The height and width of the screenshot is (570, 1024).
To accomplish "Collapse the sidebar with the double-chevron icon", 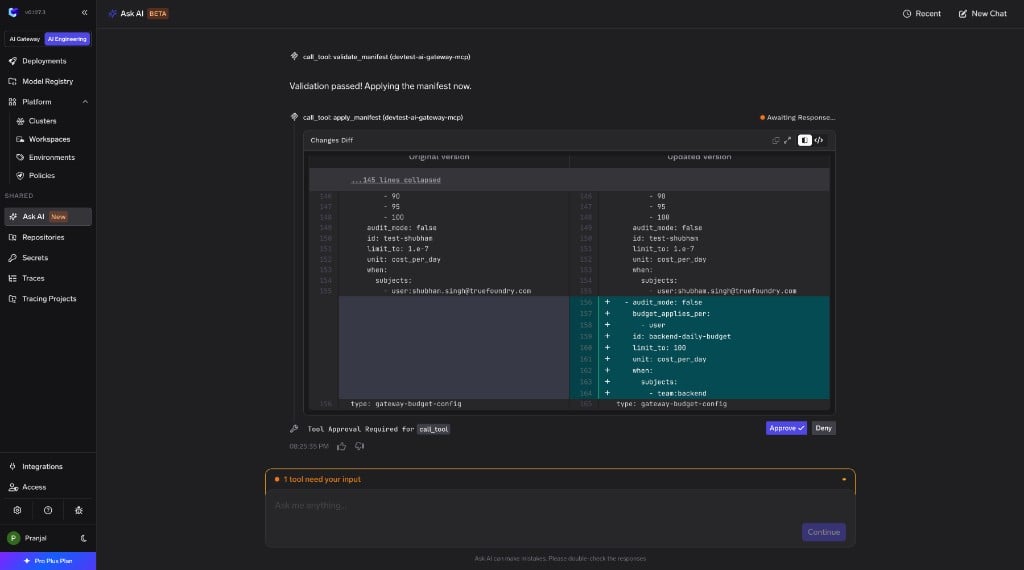I will coord(84,12).
